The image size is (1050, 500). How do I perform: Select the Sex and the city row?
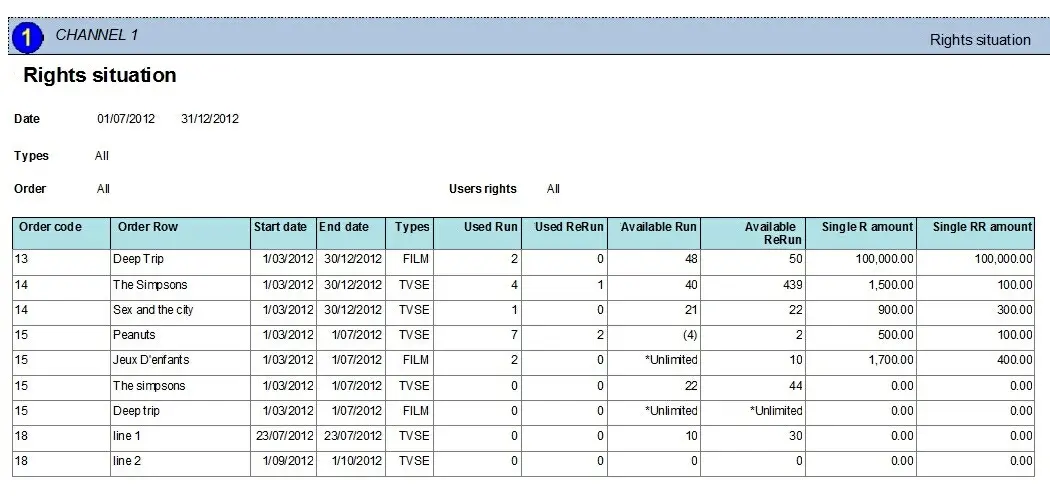click(153, 310)
